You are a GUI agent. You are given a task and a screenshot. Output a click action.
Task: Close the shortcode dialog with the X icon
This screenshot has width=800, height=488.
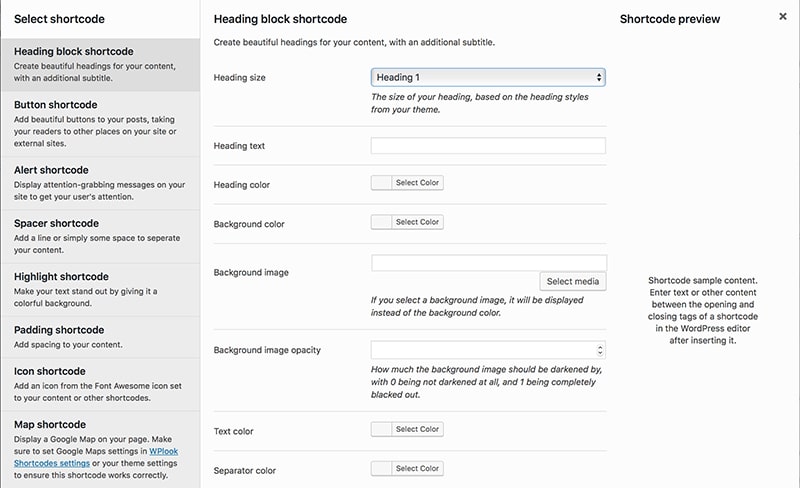point(783,17)
